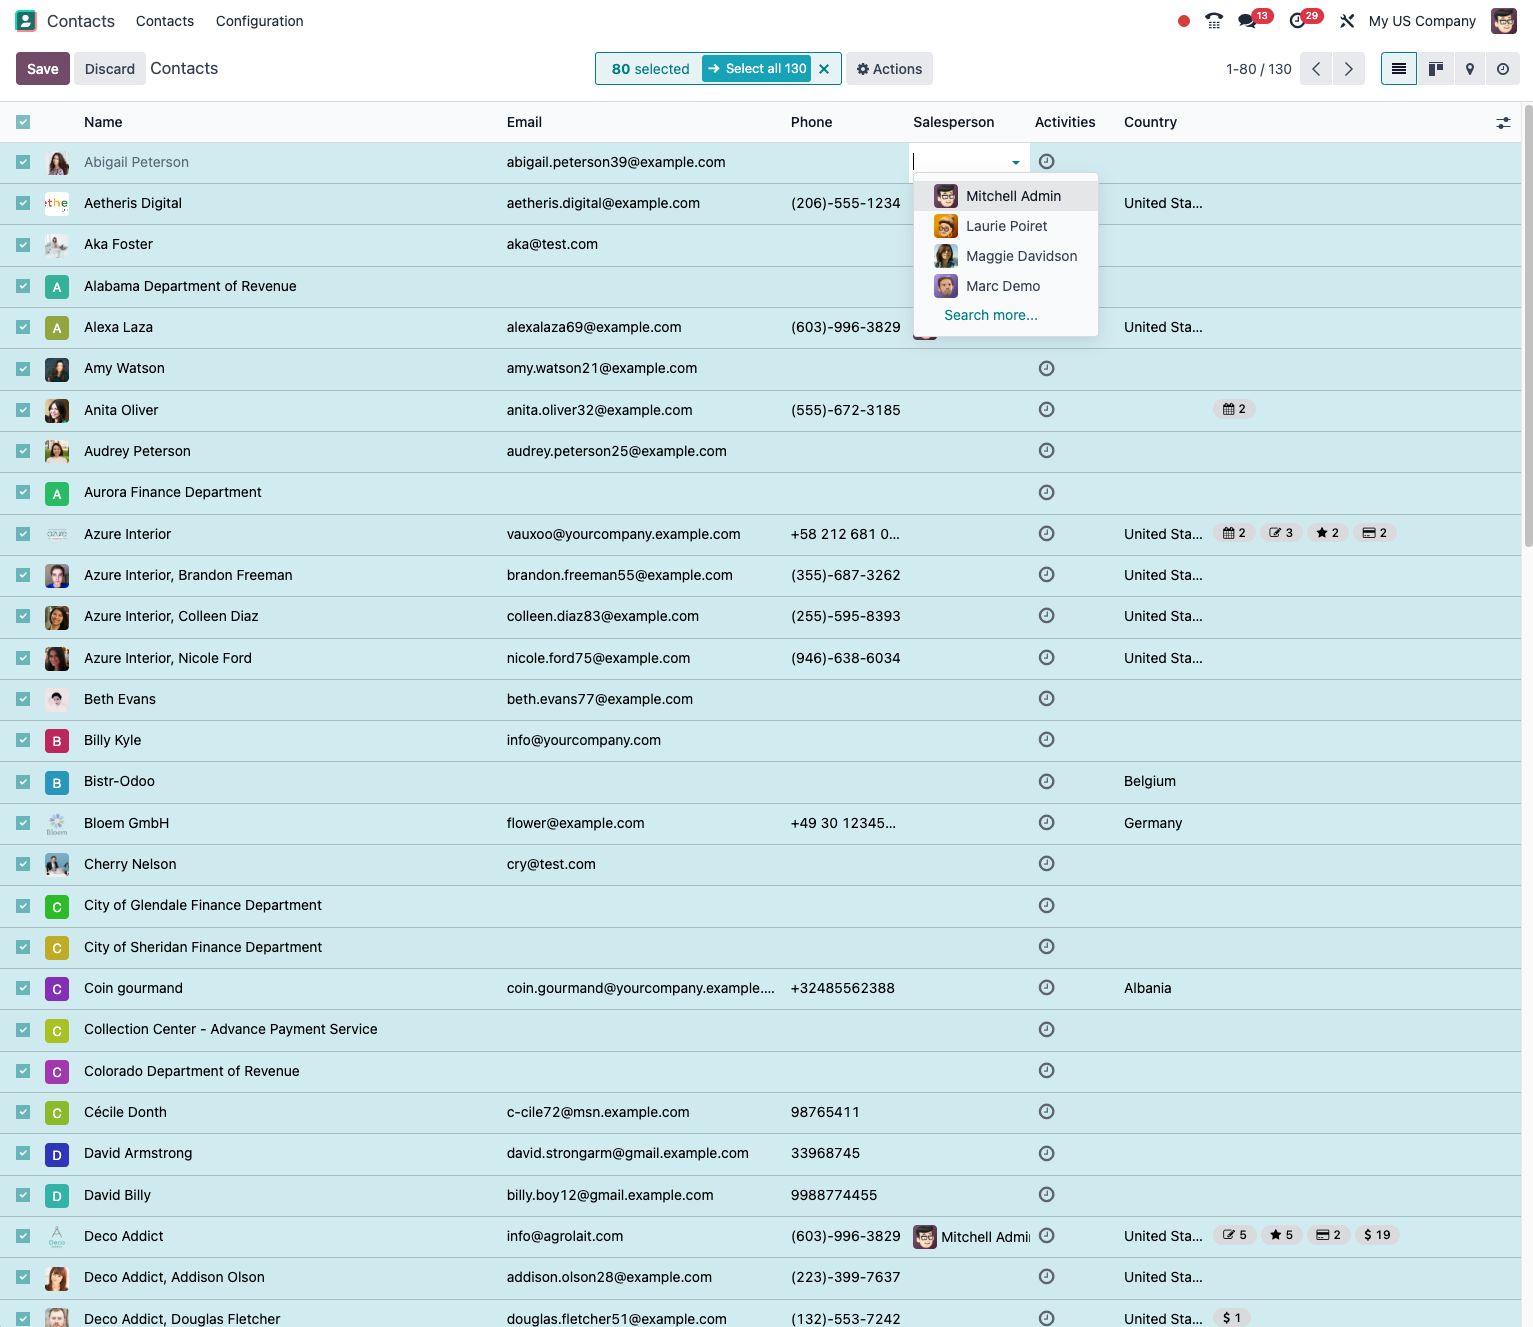Open the Actions dropdown
The width and height of the screenshot is (1533, 1327).
(890, 69)
